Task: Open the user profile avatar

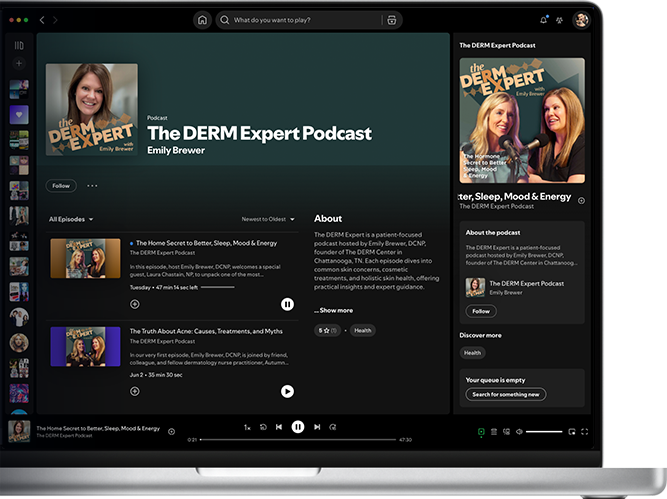Action: (x=581, y=20)
